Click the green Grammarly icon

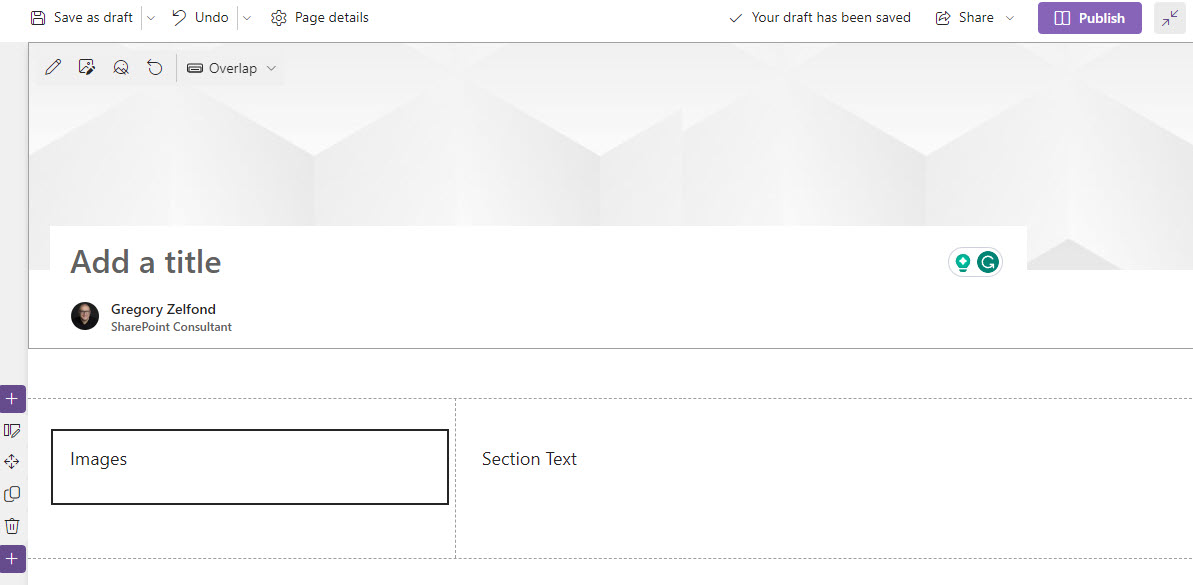pyautogui.click(x=988, y=262)
